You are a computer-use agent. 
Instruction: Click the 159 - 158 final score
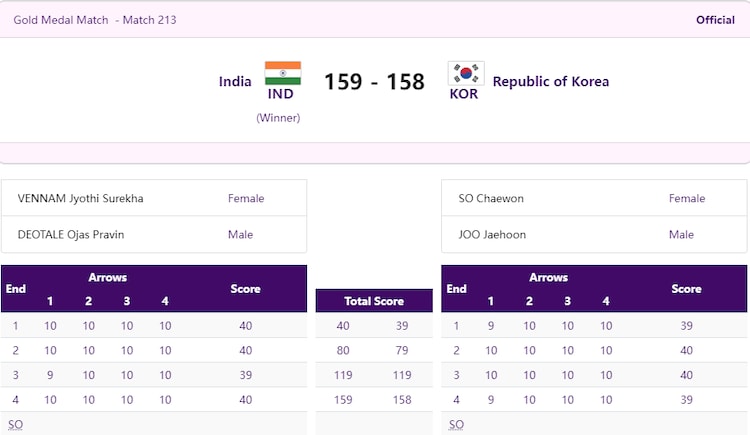pos(374,81)
